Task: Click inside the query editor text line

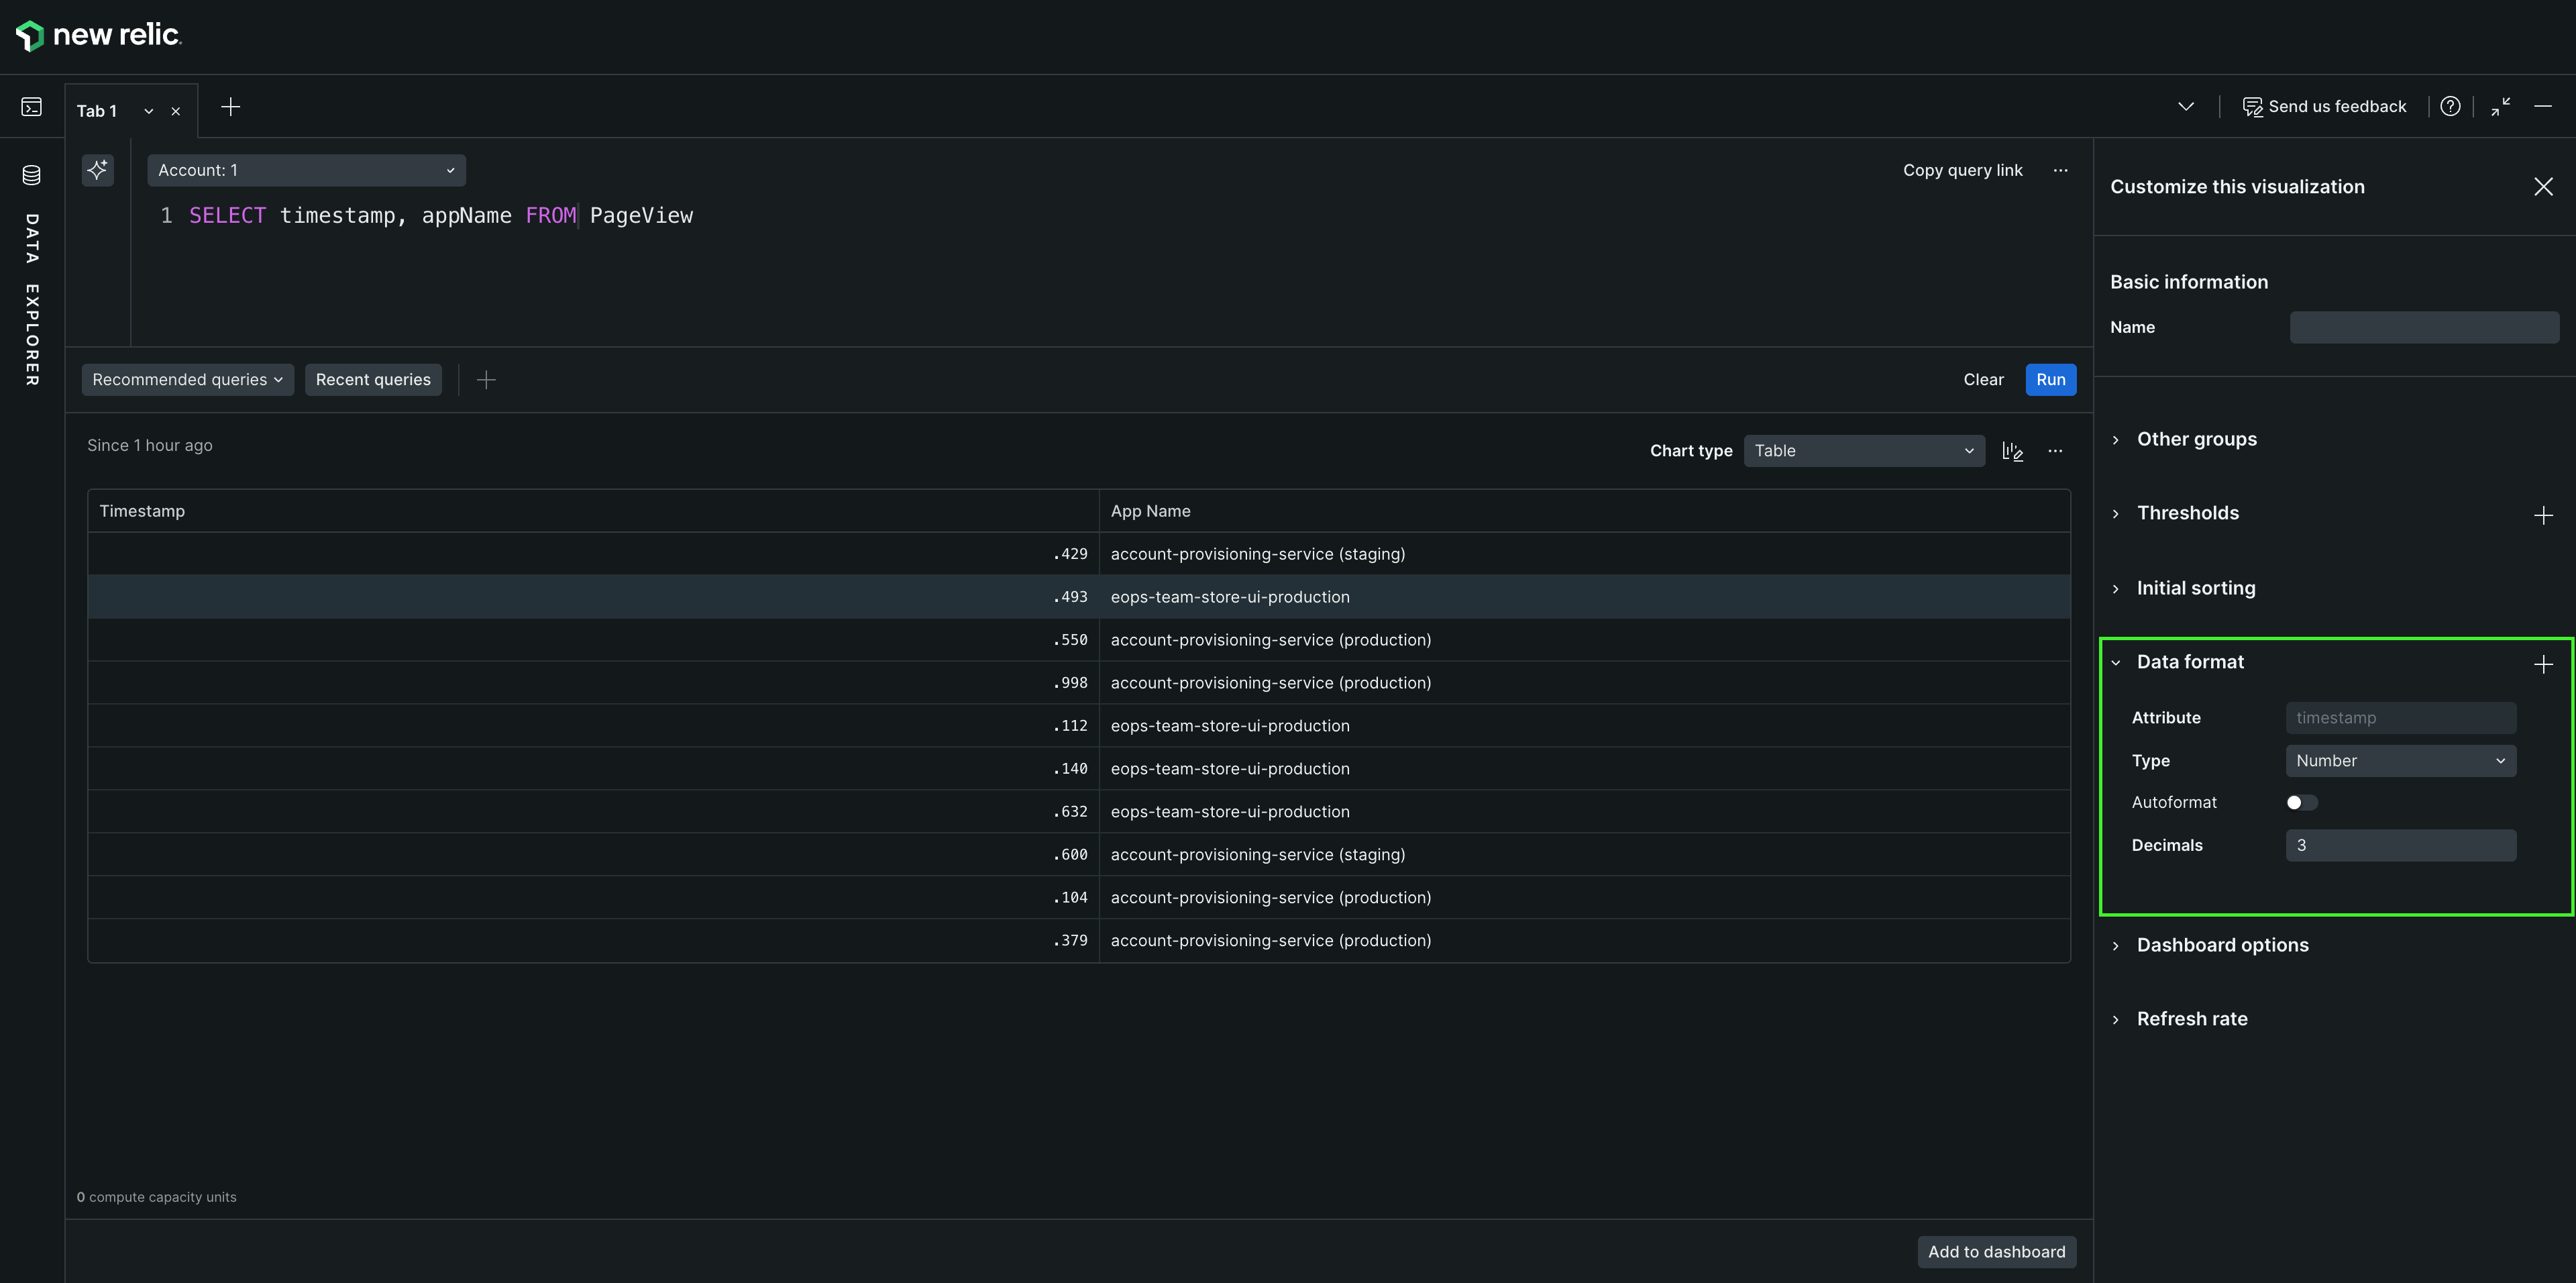Action: coord(441,216)
